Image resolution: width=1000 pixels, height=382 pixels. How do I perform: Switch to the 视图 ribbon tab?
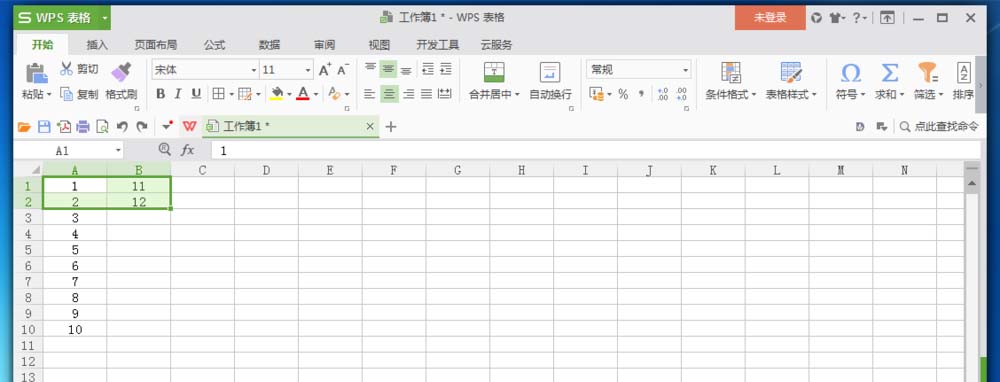click(379, 45)
